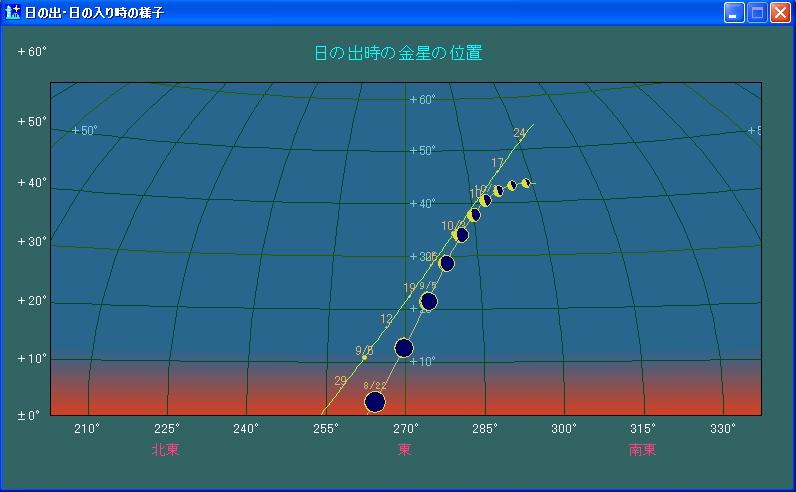
Task: Click the sun position marker labeled 9/8
Action: coord(364,357)
